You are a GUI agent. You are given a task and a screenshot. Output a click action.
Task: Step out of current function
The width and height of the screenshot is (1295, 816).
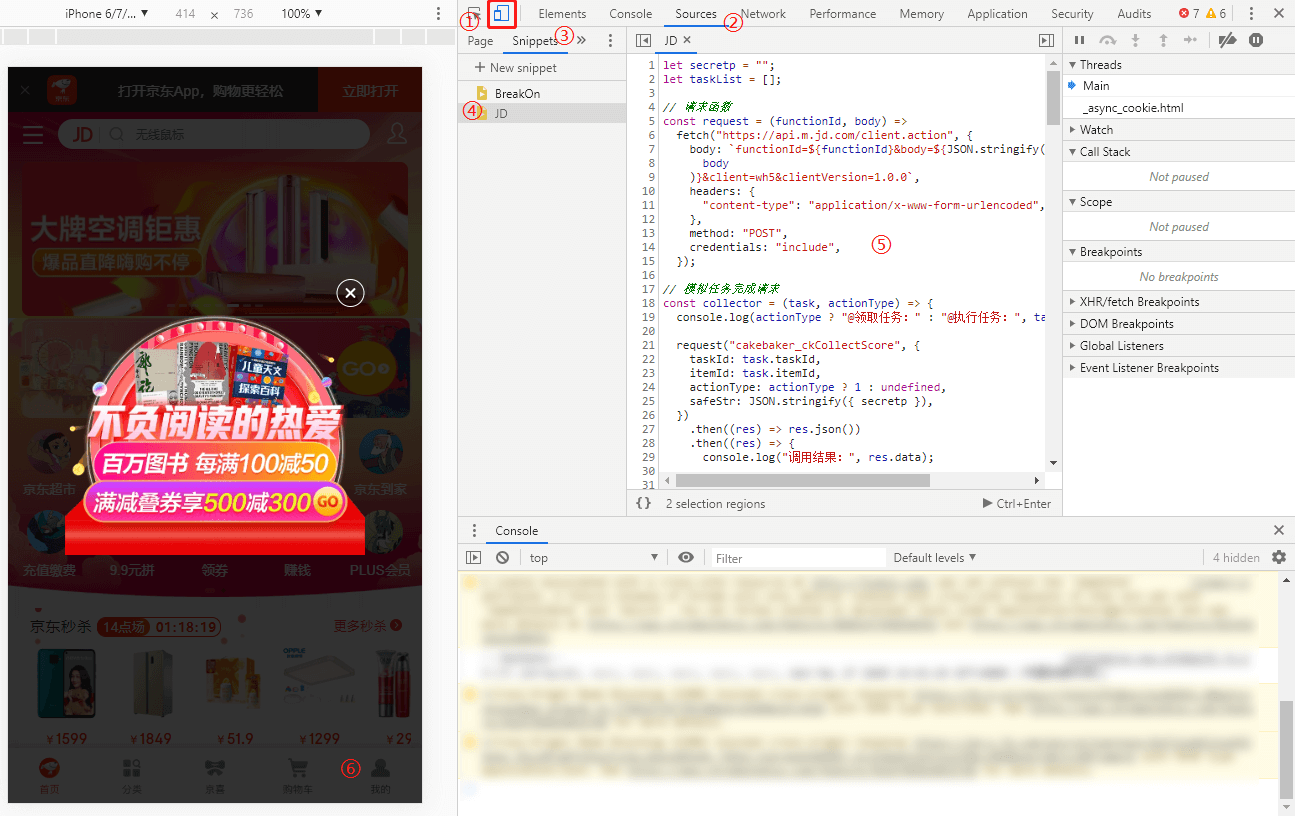point(1163,40)
